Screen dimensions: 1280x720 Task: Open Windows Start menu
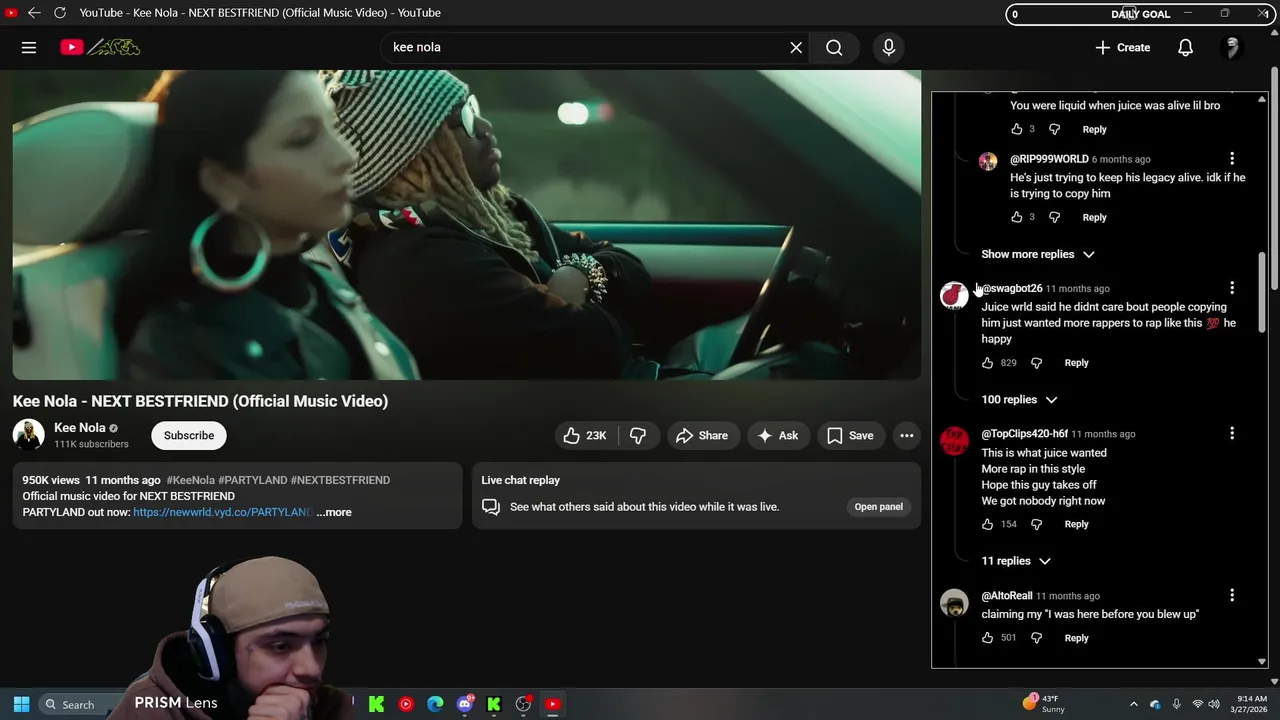coord(21,704)
